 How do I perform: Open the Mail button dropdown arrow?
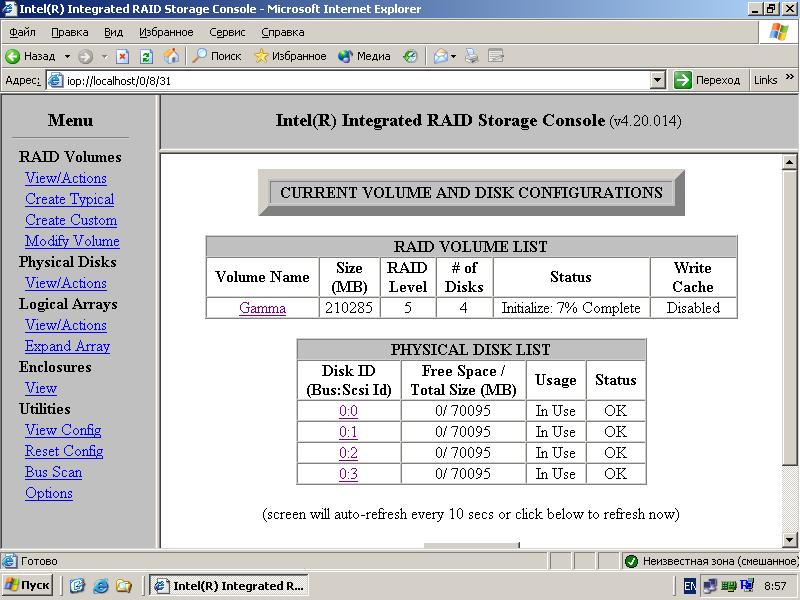coord(453,56)
